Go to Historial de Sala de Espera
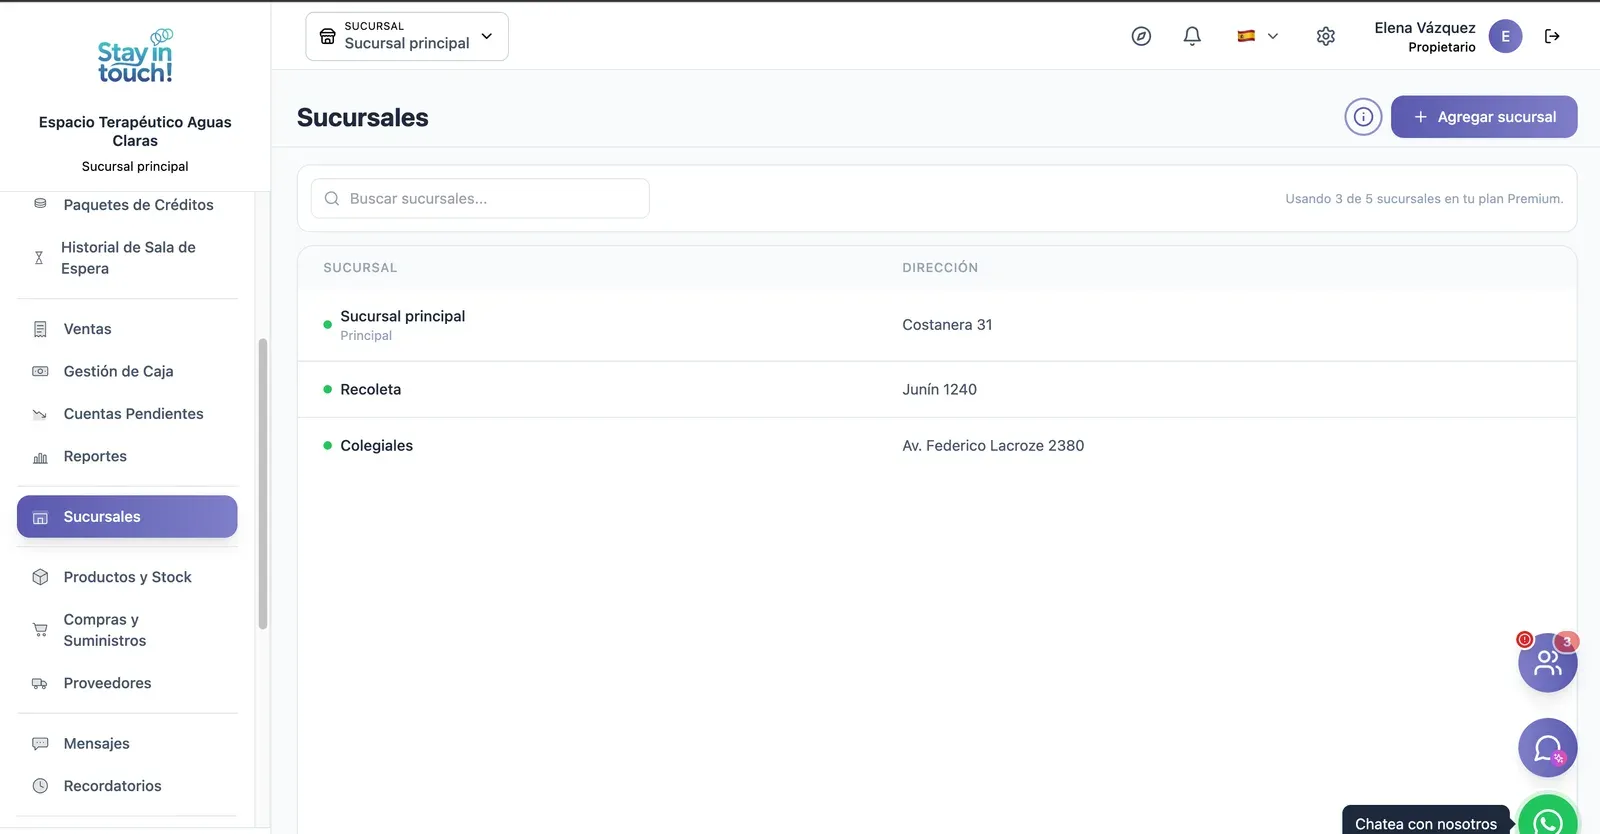Viewport: 1600px width, 834px height. point(127,258)
